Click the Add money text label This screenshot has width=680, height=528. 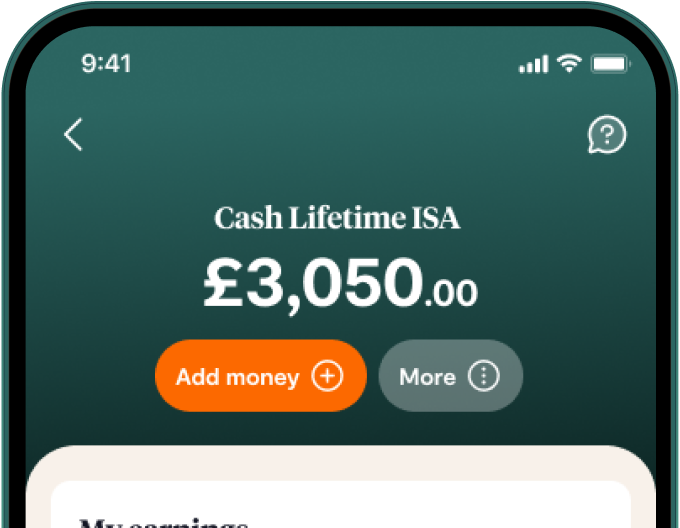(237, 377)
